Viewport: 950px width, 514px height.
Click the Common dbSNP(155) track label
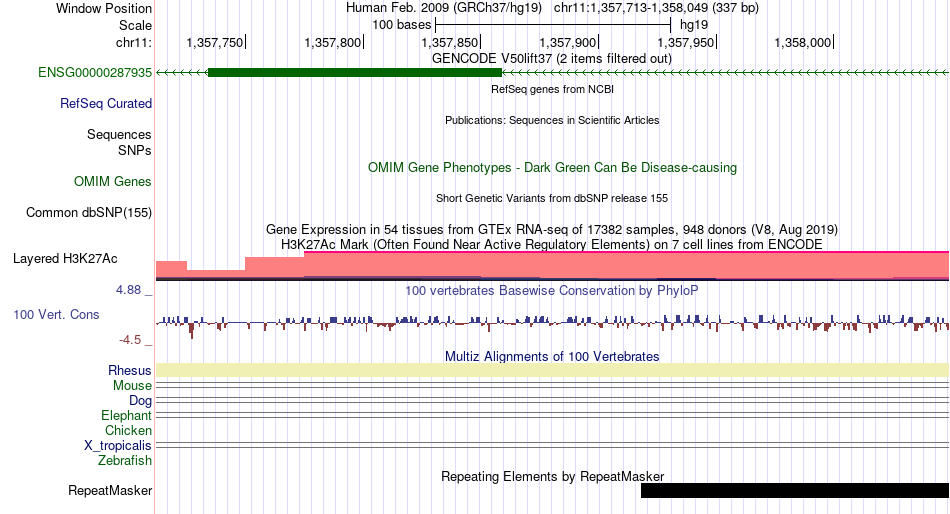[89, 213]
